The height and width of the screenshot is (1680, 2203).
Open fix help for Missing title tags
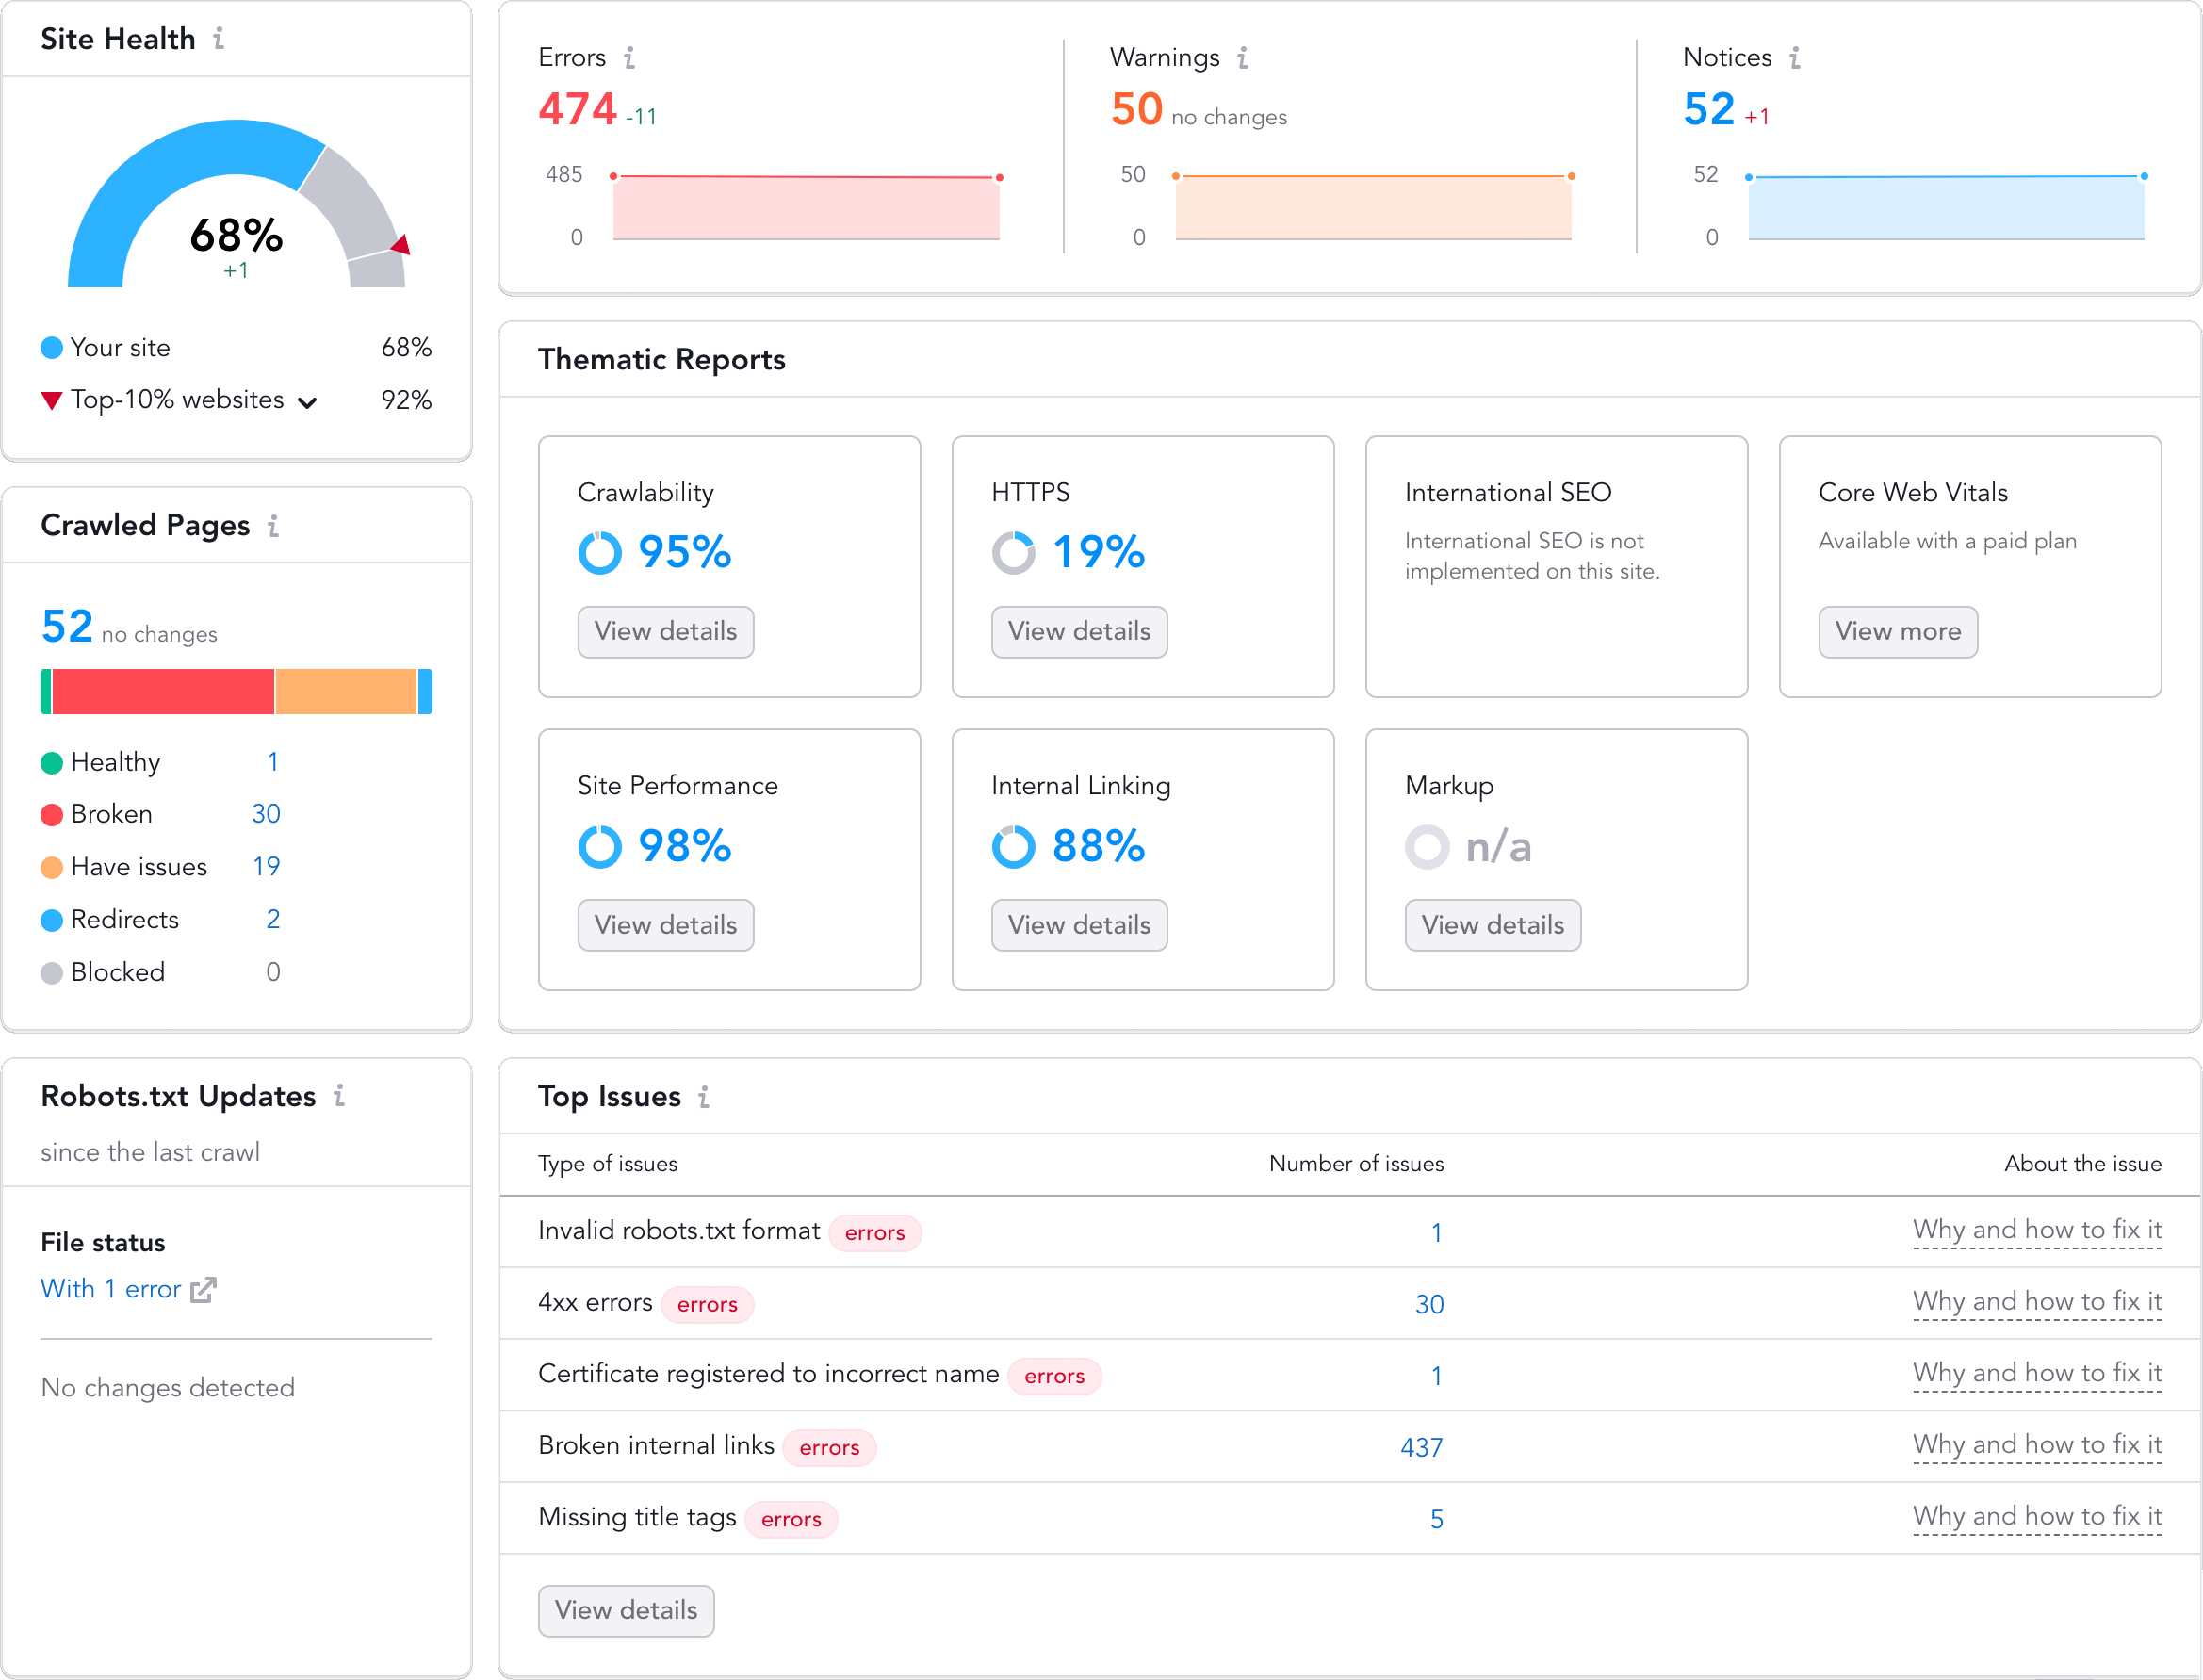pos(2037,1517)
